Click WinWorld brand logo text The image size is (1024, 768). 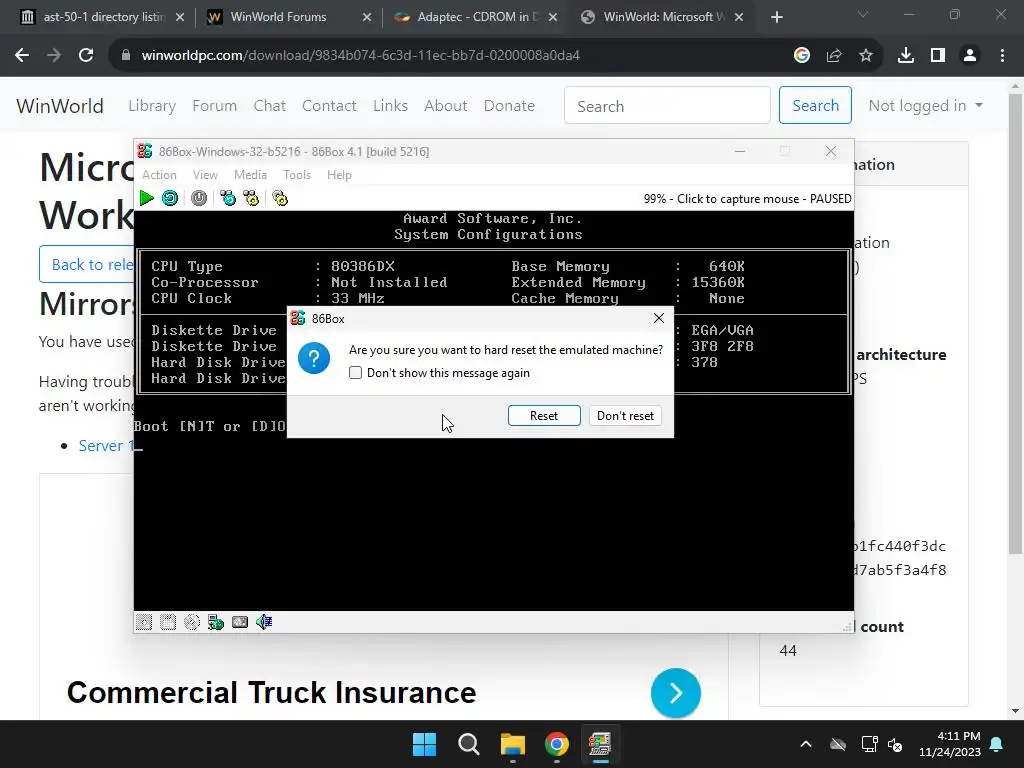(60, 106)
